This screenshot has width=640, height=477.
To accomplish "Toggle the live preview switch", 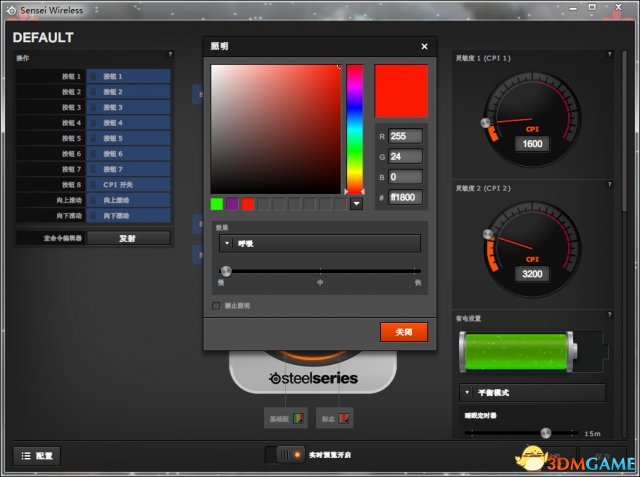I will coord(285,455).
